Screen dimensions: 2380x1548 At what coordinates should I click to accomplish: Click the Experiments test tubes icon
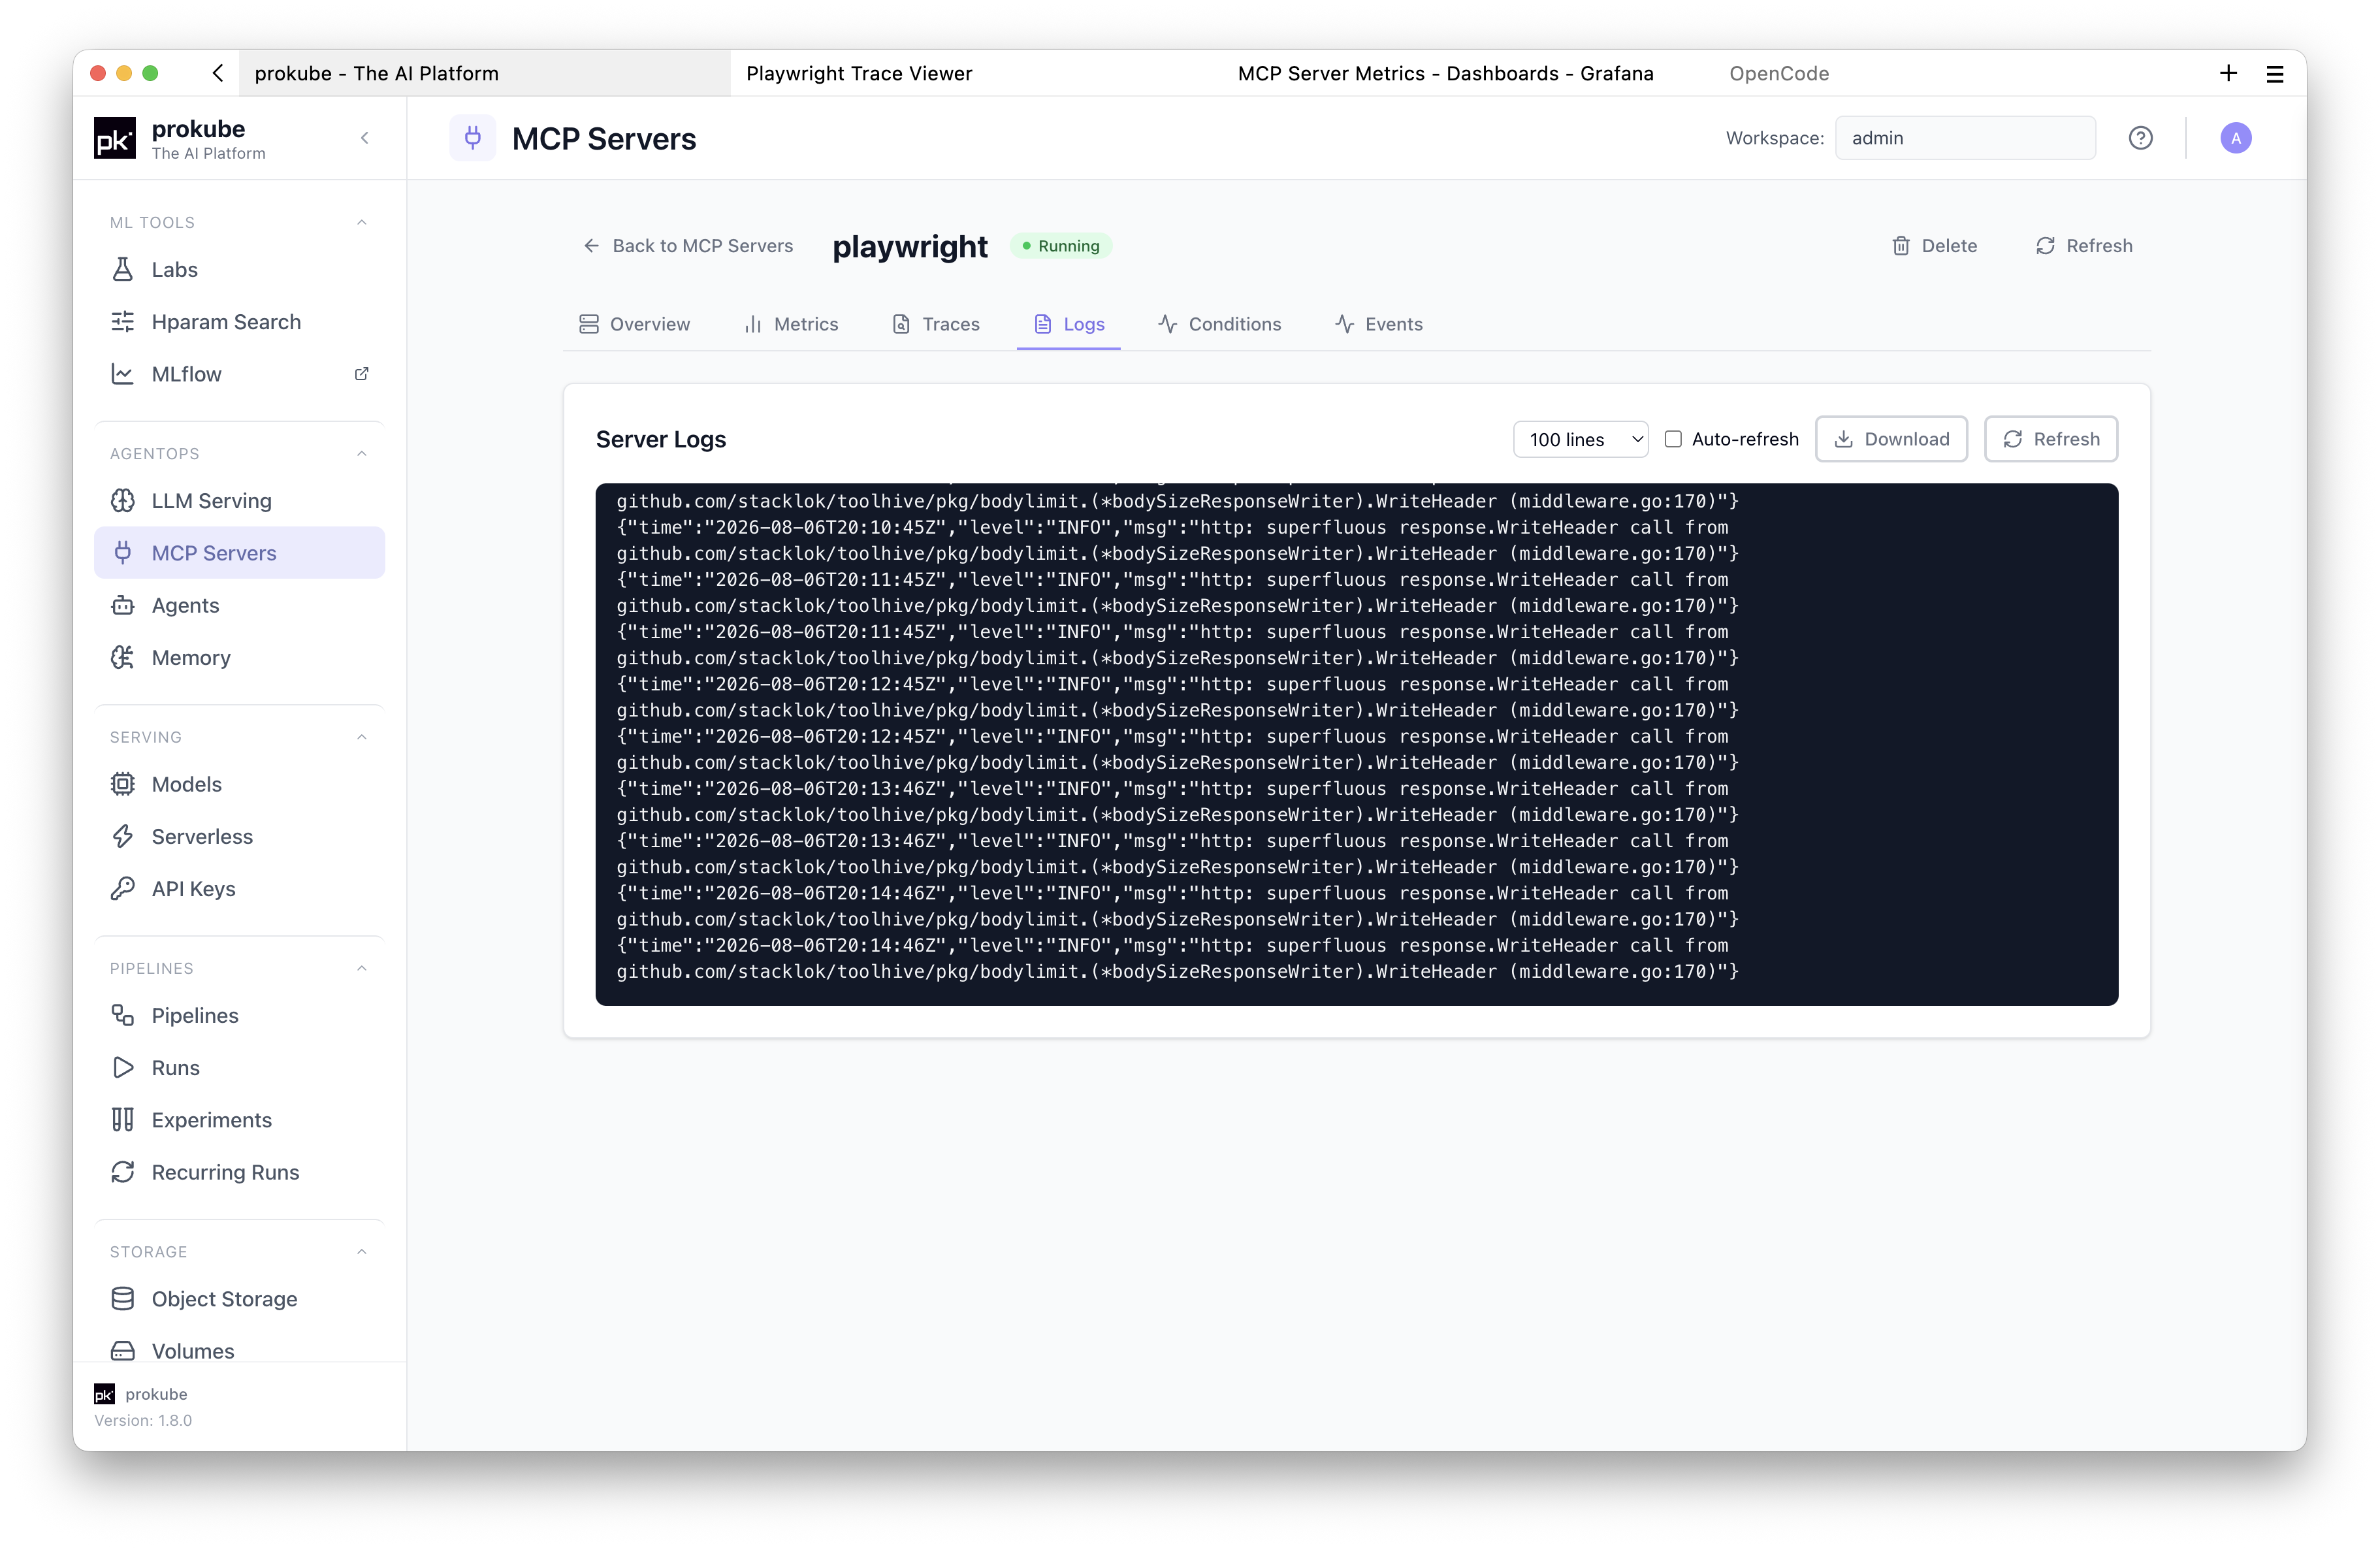(122, 1119)
